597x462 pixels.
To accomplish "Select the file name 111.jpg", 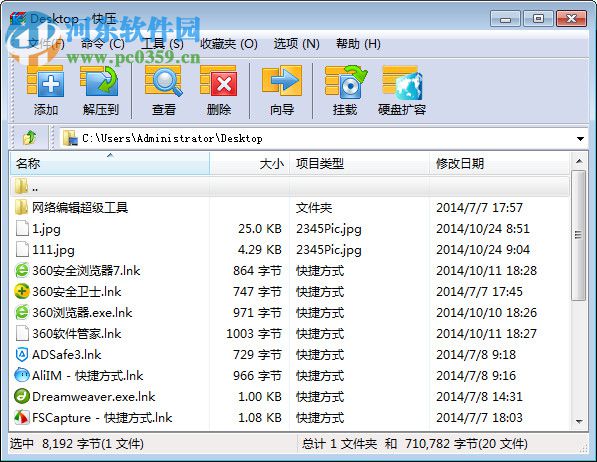I will pos(53,249).
